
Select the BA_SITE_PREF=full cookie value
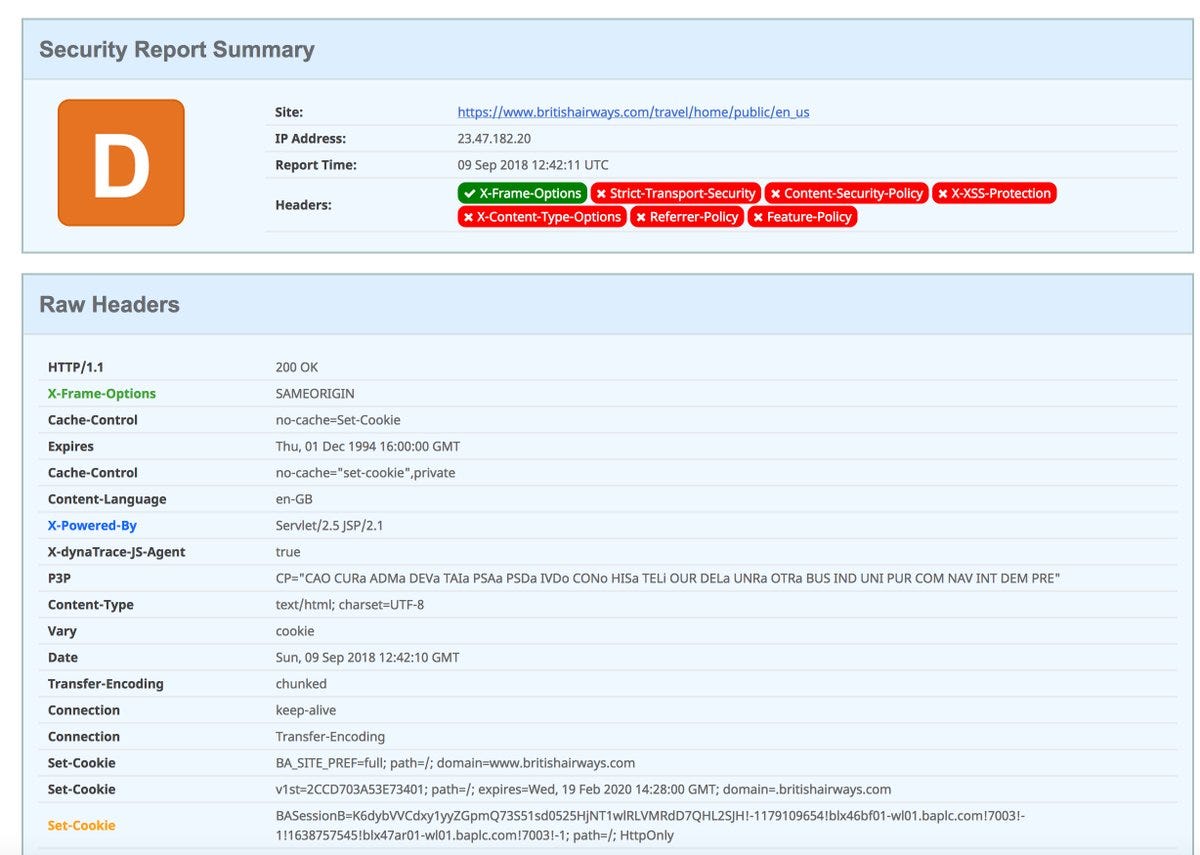tap(455, 763)
